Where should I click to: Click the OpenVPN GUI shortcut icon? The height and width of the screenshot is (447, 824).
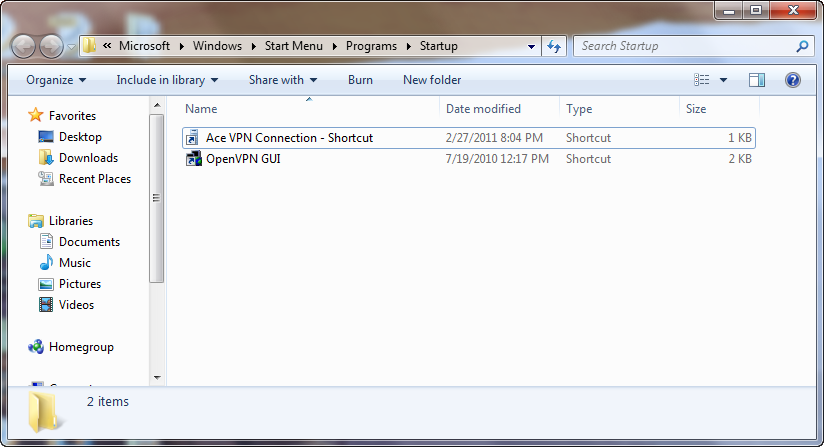pyautogui.click(x=193, y=159)
